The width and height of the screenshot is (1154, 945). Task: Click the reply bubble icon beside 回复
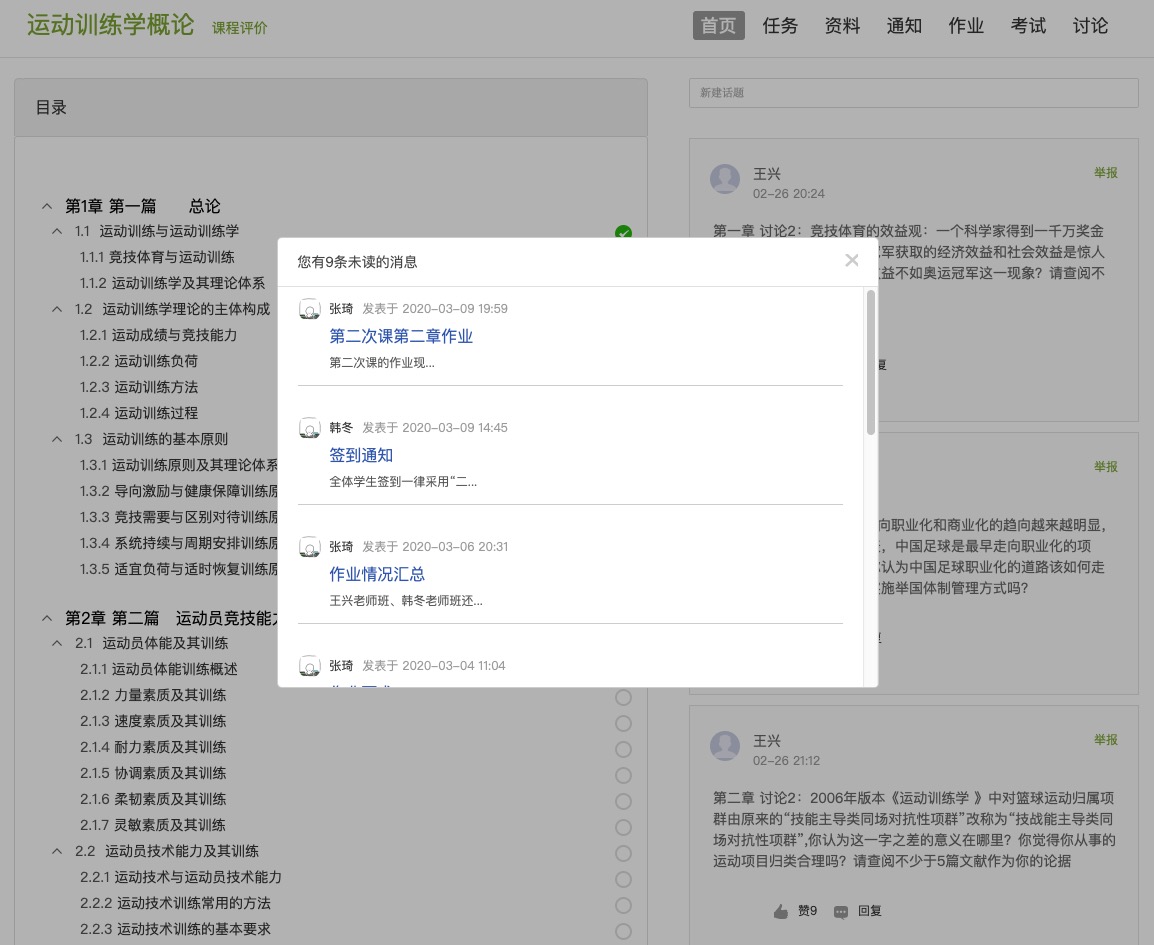click(x=841, y=911)
